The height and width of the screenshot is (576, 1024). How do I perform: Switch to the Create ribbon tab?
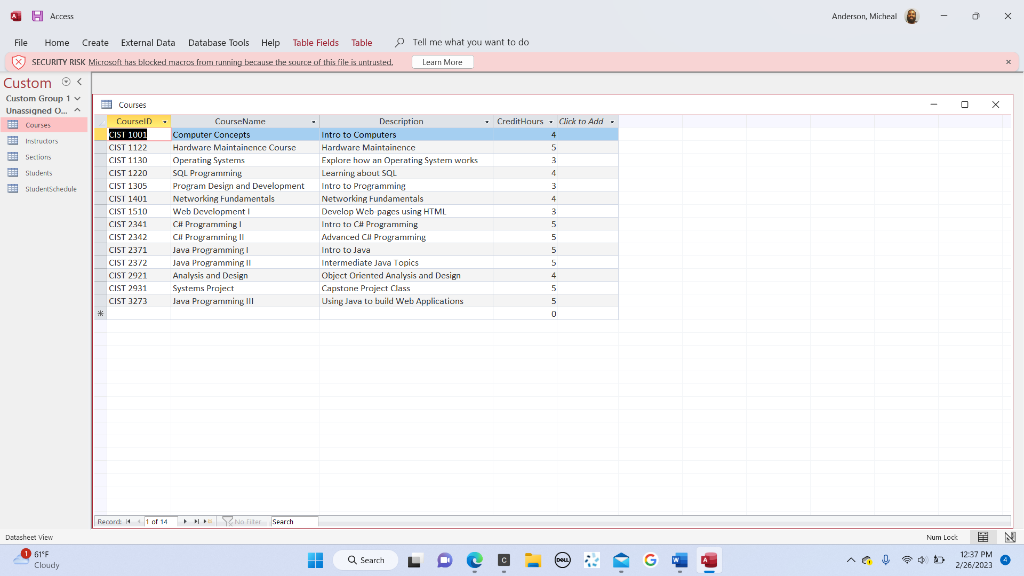[x=93, y=42]
